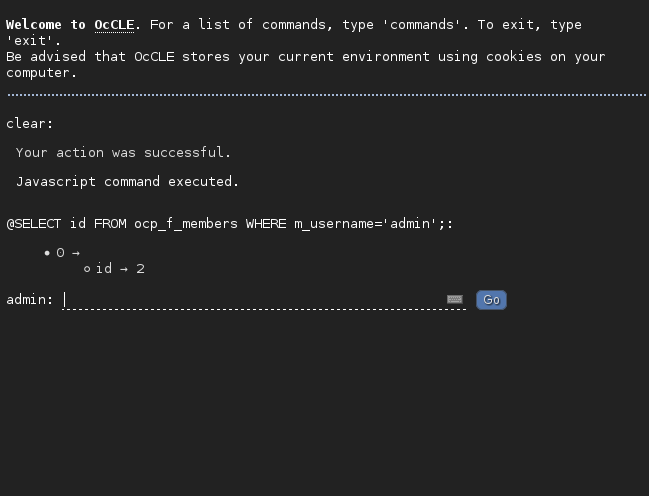Click 'Javascript command executed.' message
This screenshot has width=649, height=496.
coord(127,182)
